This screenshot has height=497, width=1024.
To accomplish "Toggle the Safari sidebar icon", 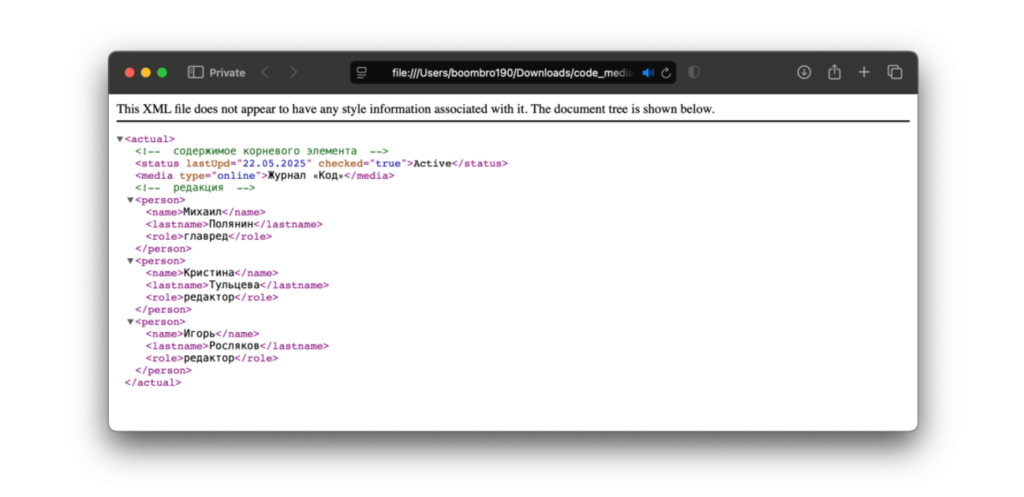I will coord(195,73).
